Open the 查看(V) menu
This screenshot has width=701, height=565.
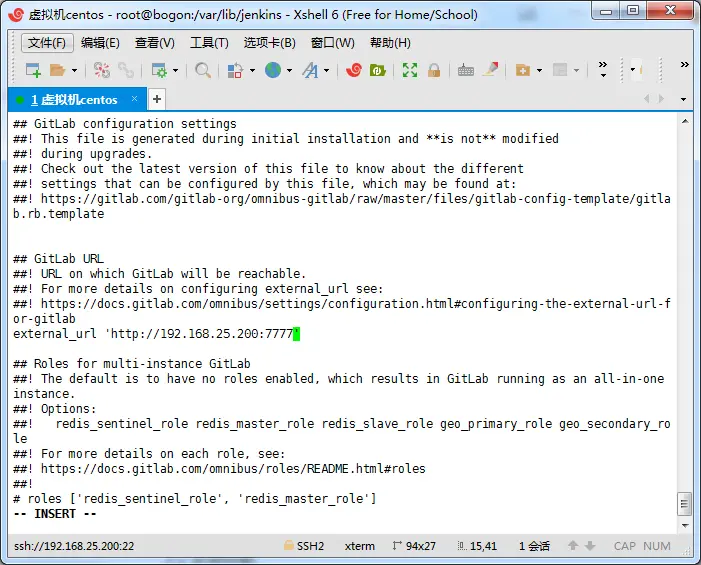coord(155,43)
